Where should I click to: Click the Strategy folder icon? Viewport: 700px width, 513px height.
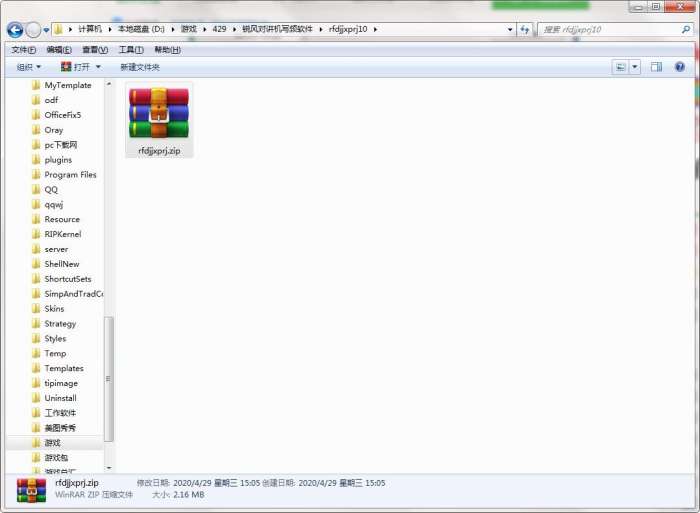[x=37, y=323]
